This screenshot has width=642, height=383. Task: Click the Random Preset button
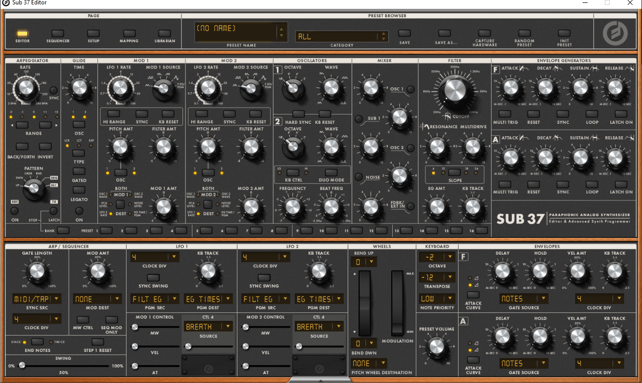coord(524,33)
